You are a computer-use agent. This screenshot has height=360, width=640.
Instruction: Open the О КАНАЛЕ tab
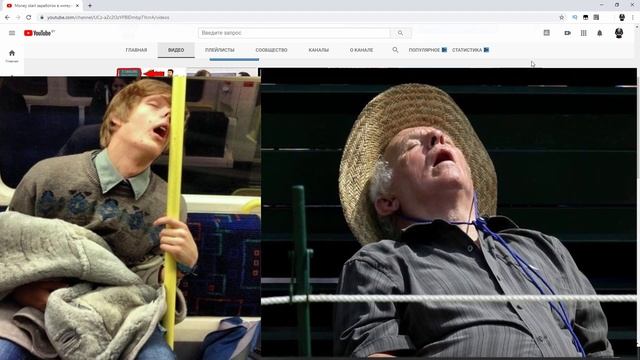tap(361, 50)
